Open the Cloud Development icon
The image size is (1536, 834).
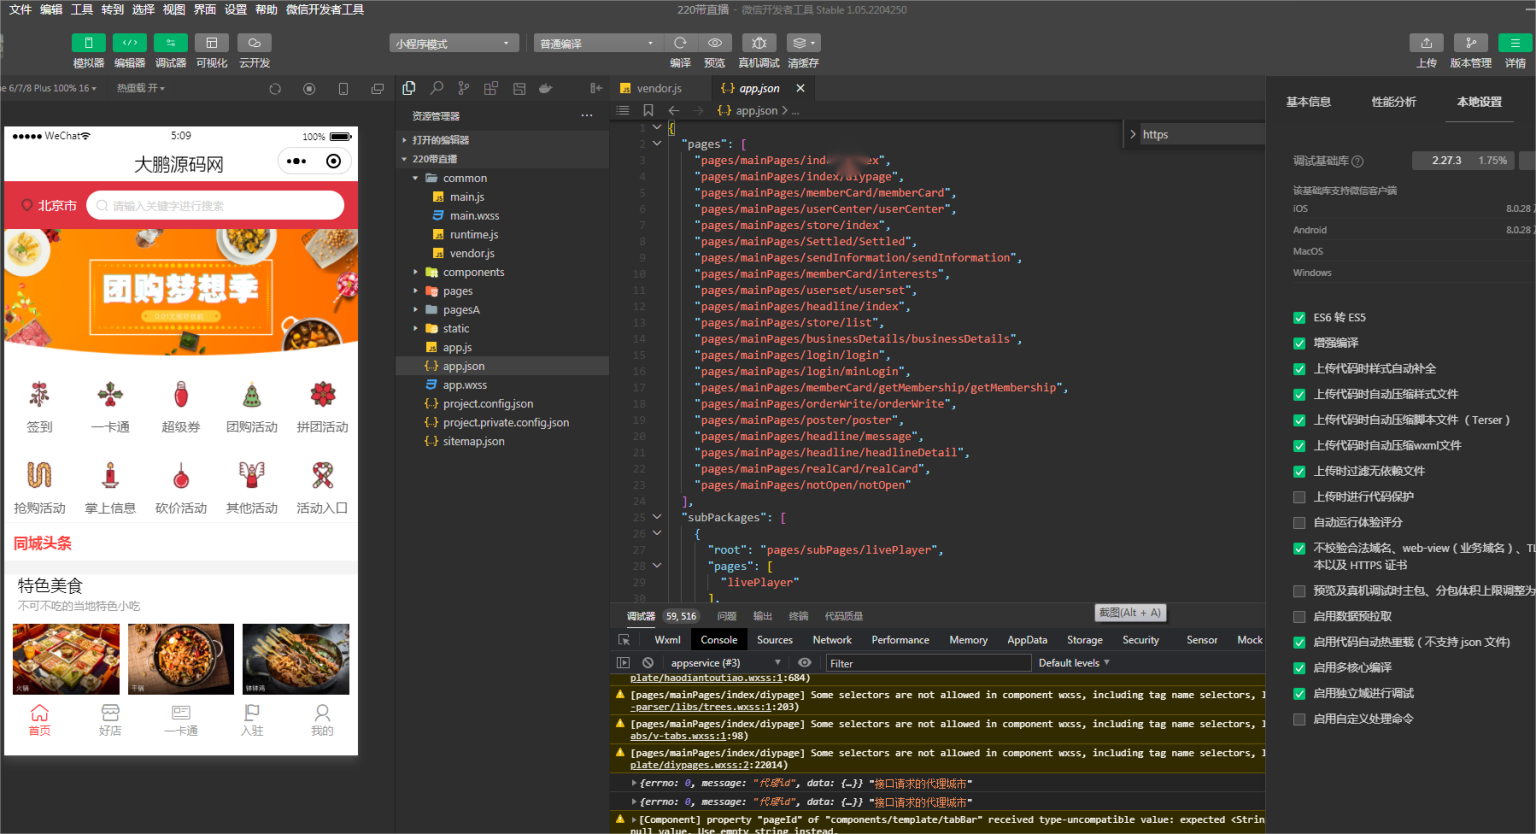tap(254, 43)
